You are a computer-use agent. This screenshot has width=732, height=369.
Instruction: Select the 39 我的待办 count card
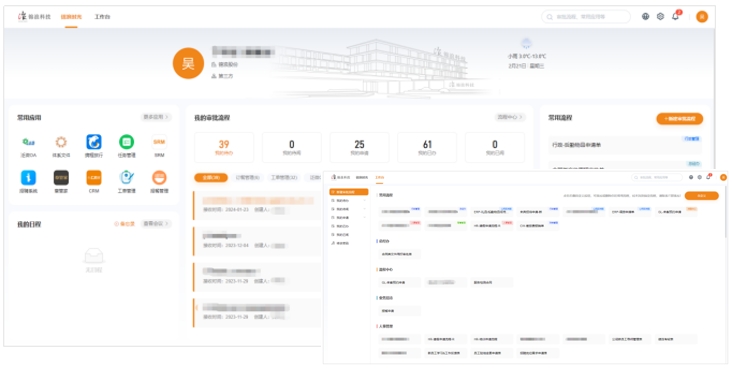[x=224, y=147]
